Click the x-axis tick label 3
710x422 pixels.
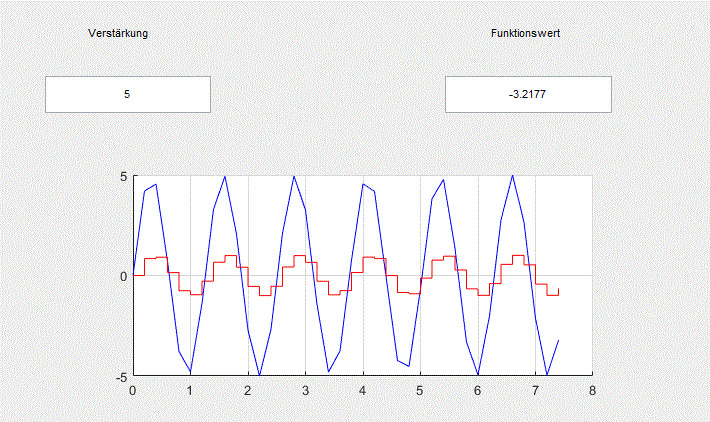click(x=305, y=390)
